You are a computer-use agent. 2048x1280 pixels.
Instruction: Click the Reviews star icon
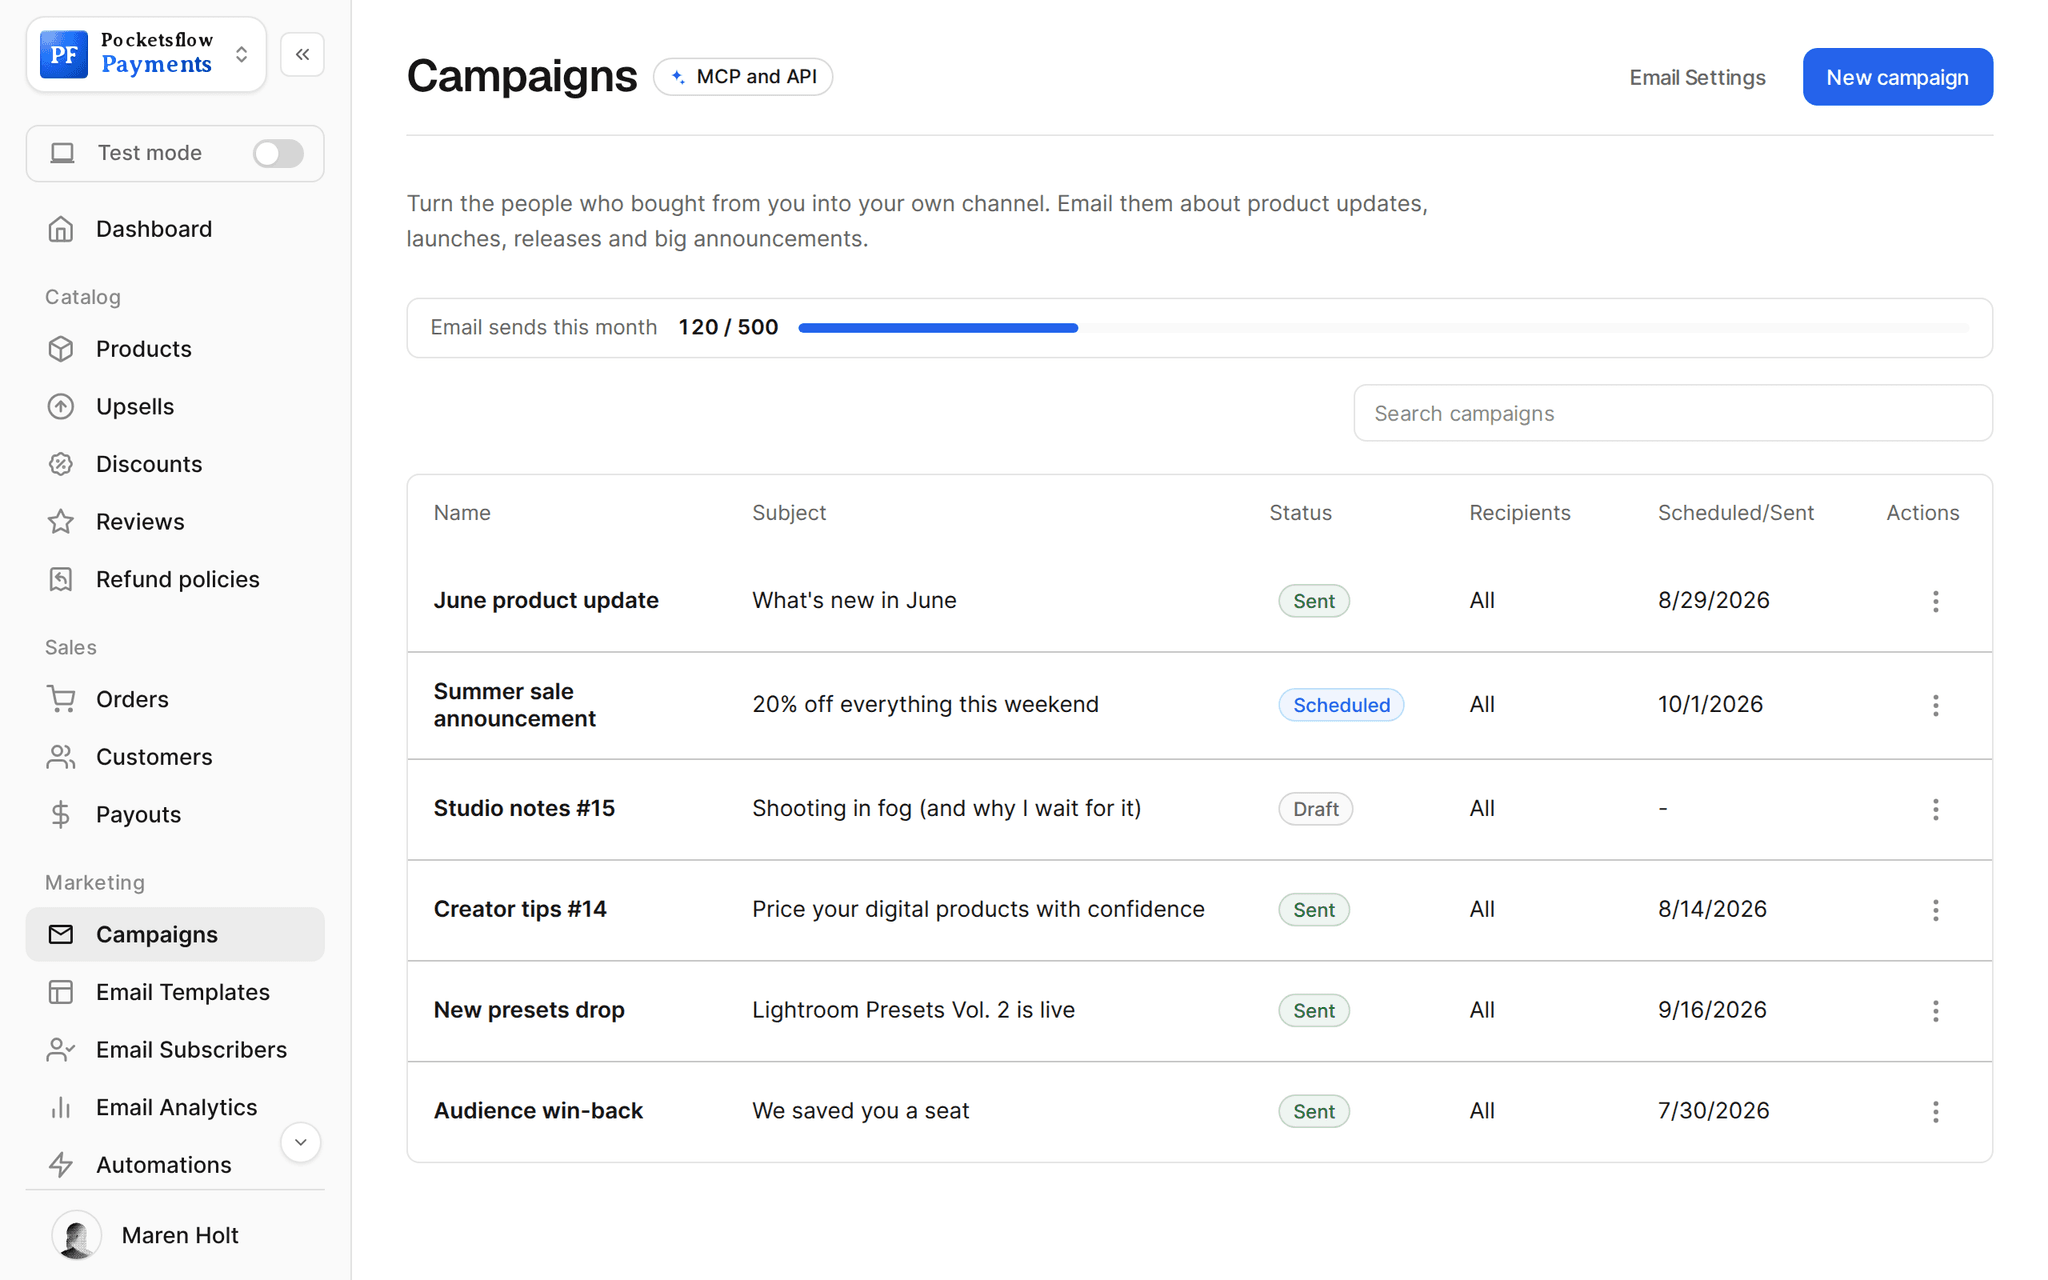click(x=61, y=522)
